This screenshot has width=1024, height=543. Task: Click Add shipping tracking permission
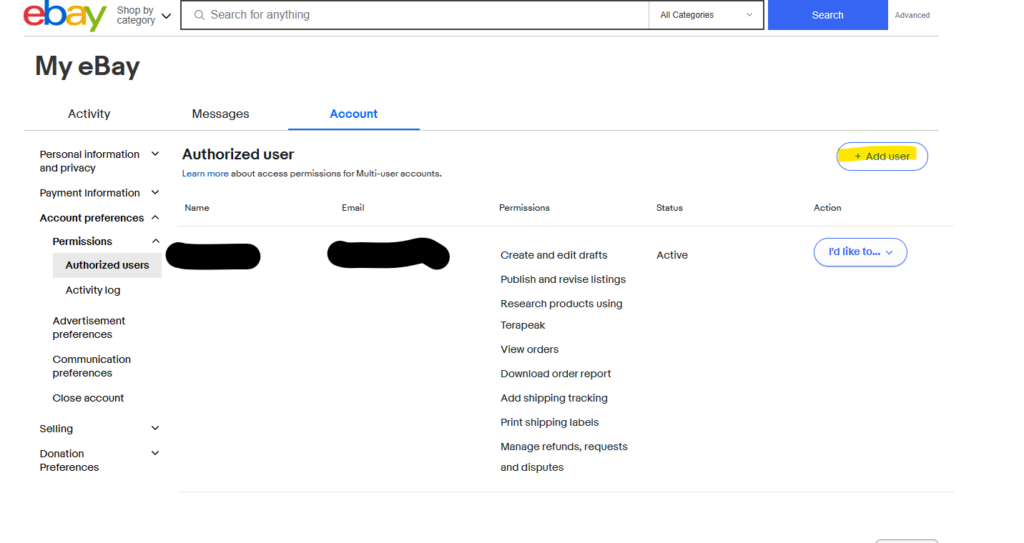tap(554, 398)
